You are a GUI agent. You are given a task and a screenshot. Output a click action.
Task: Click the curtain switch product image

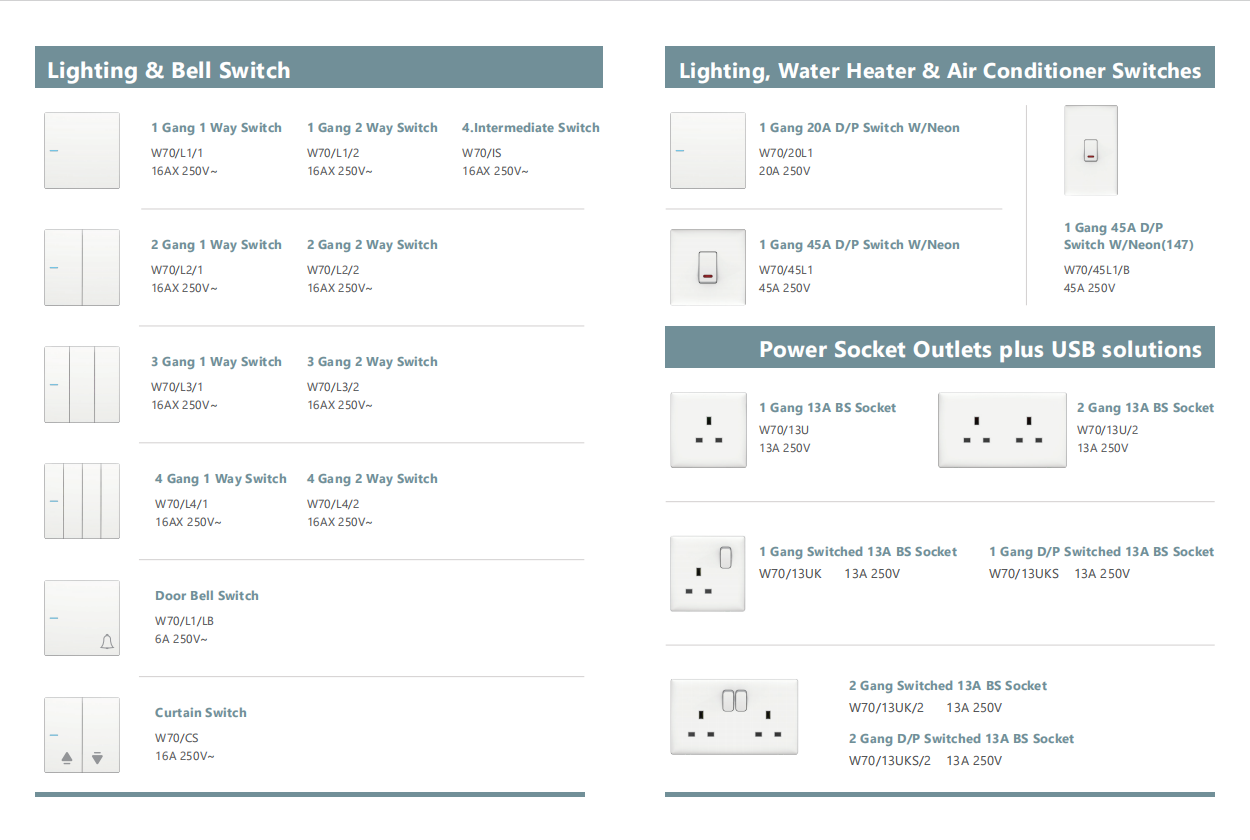point(82,735)
